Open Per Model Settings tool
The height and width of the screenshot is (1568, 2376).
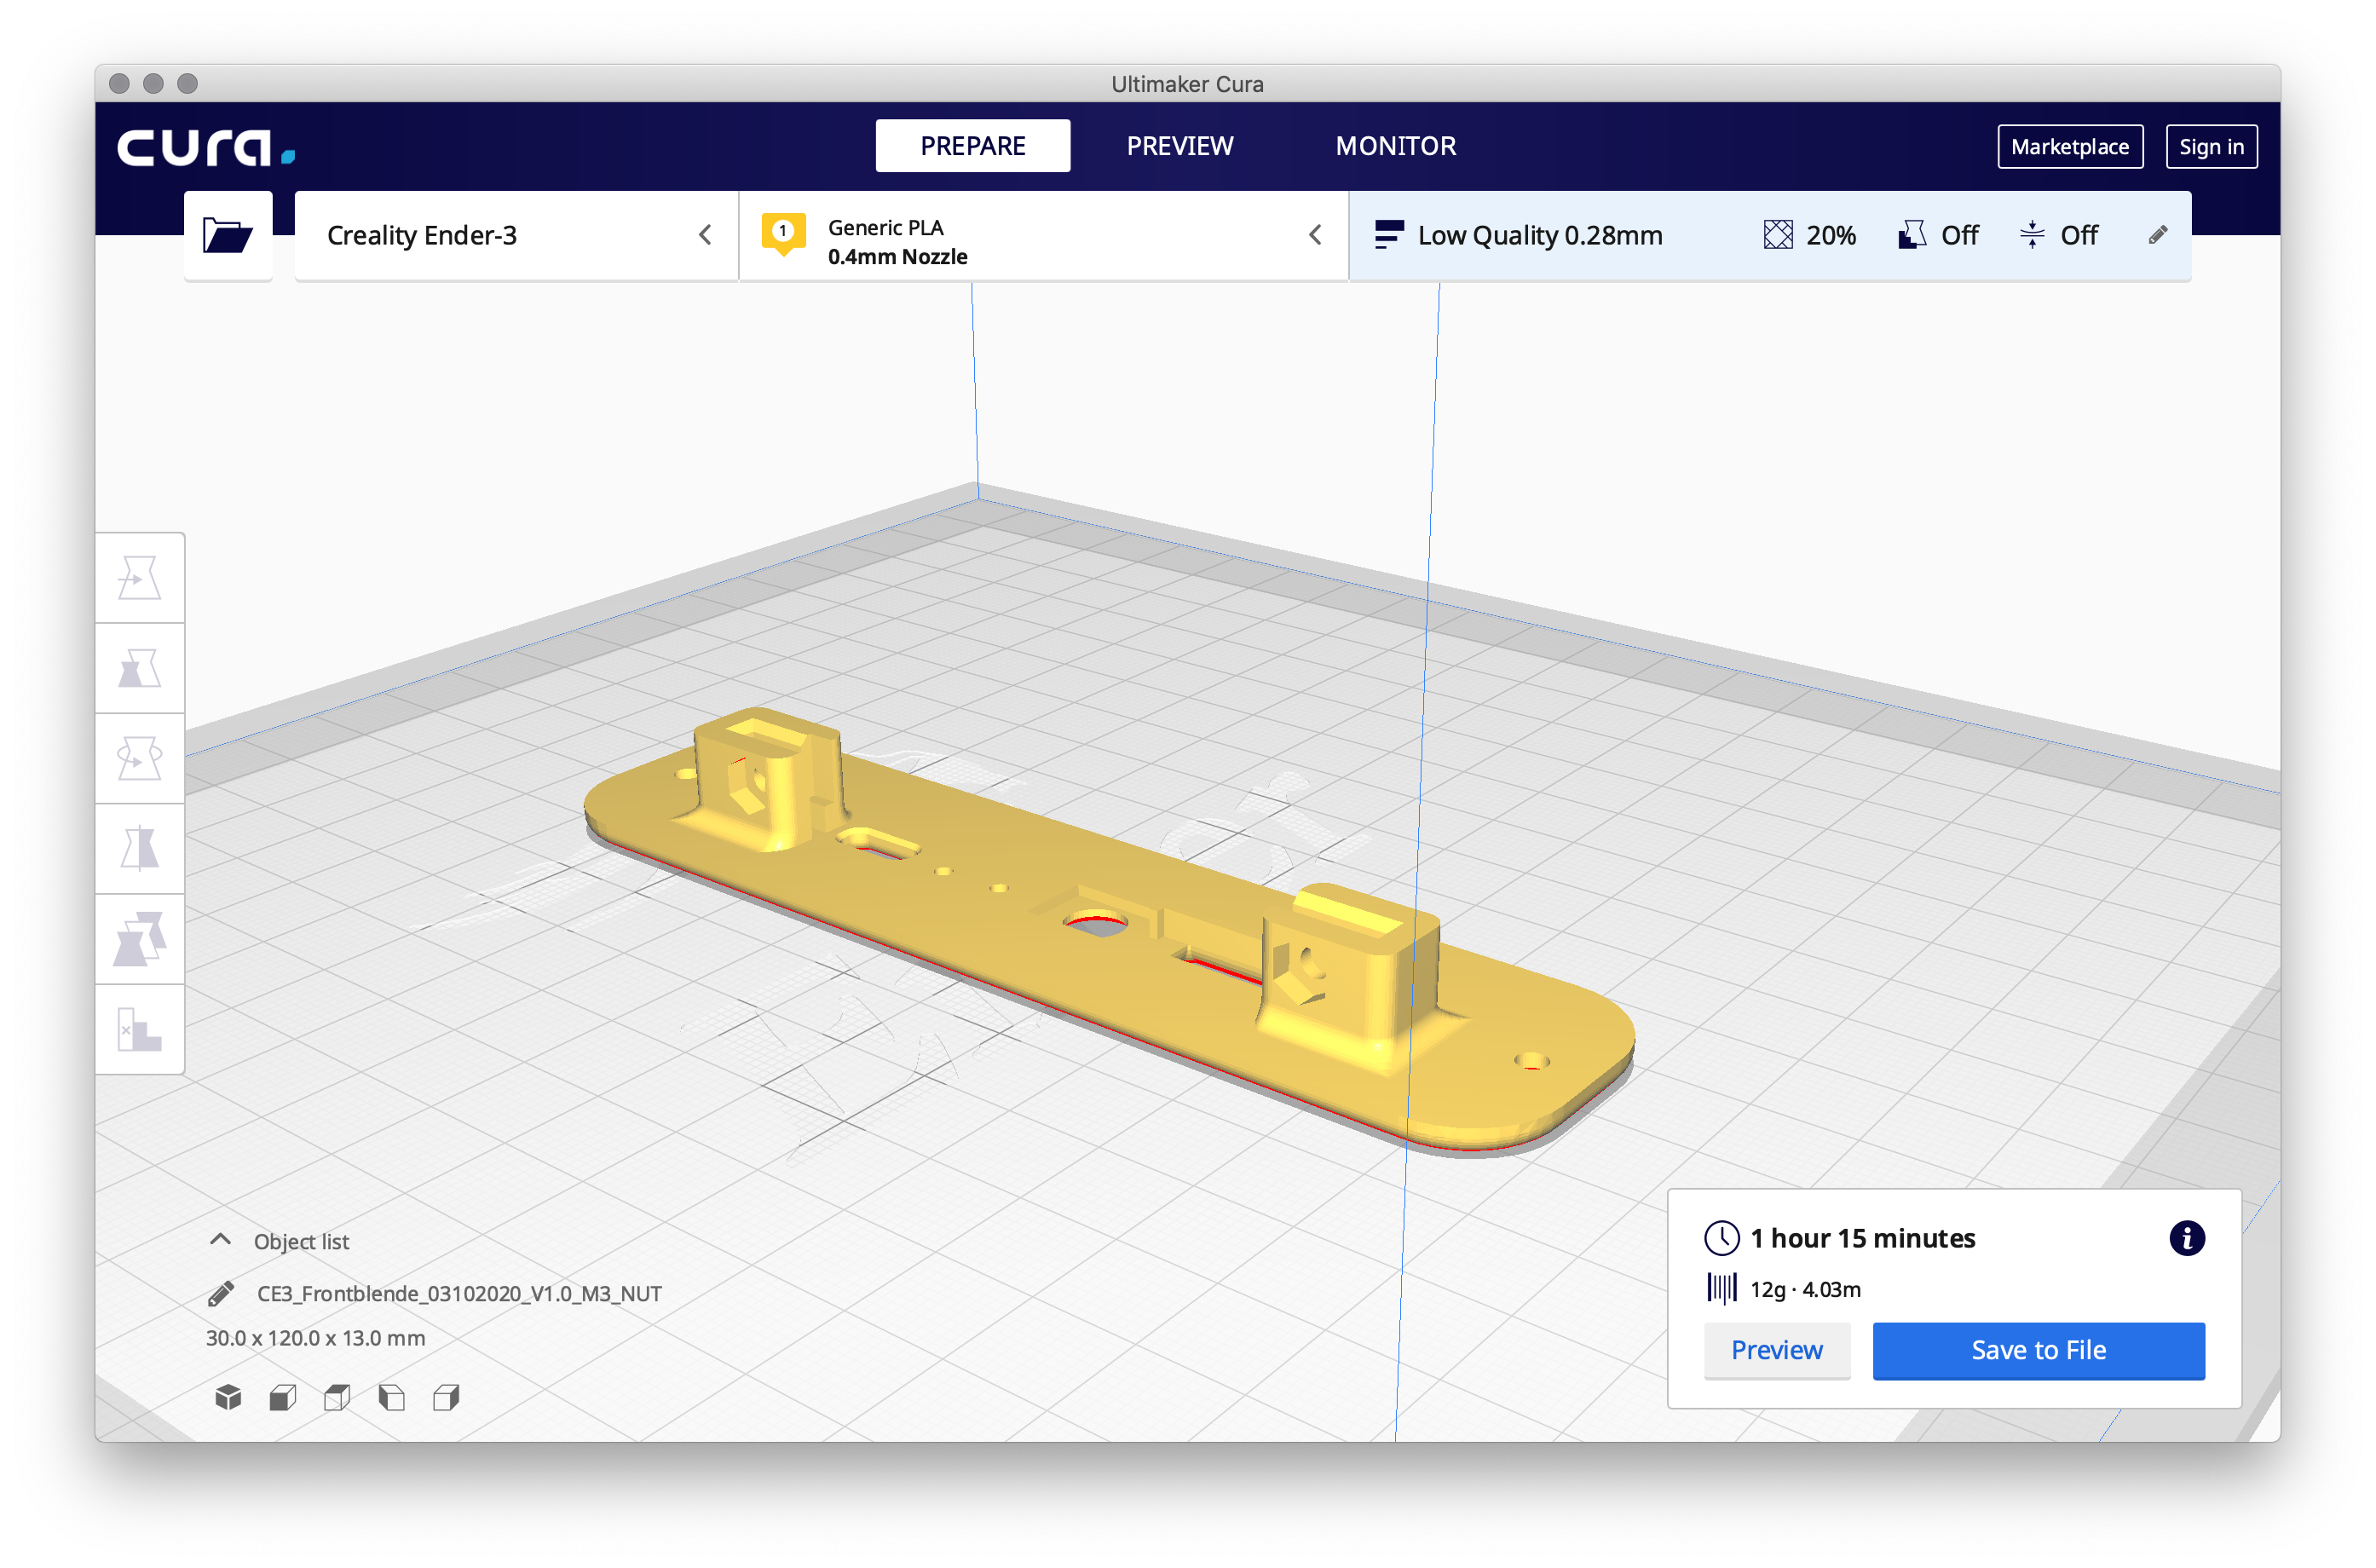pyautogui.click(x=140, y=939)
